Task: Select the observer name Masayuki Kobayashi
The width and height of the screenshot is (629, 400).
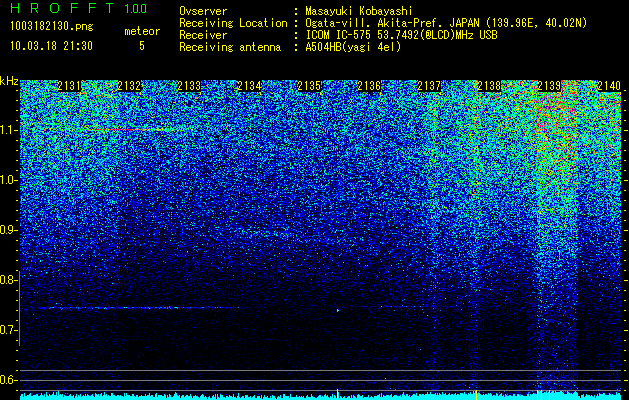Action: tap(359, 11)
